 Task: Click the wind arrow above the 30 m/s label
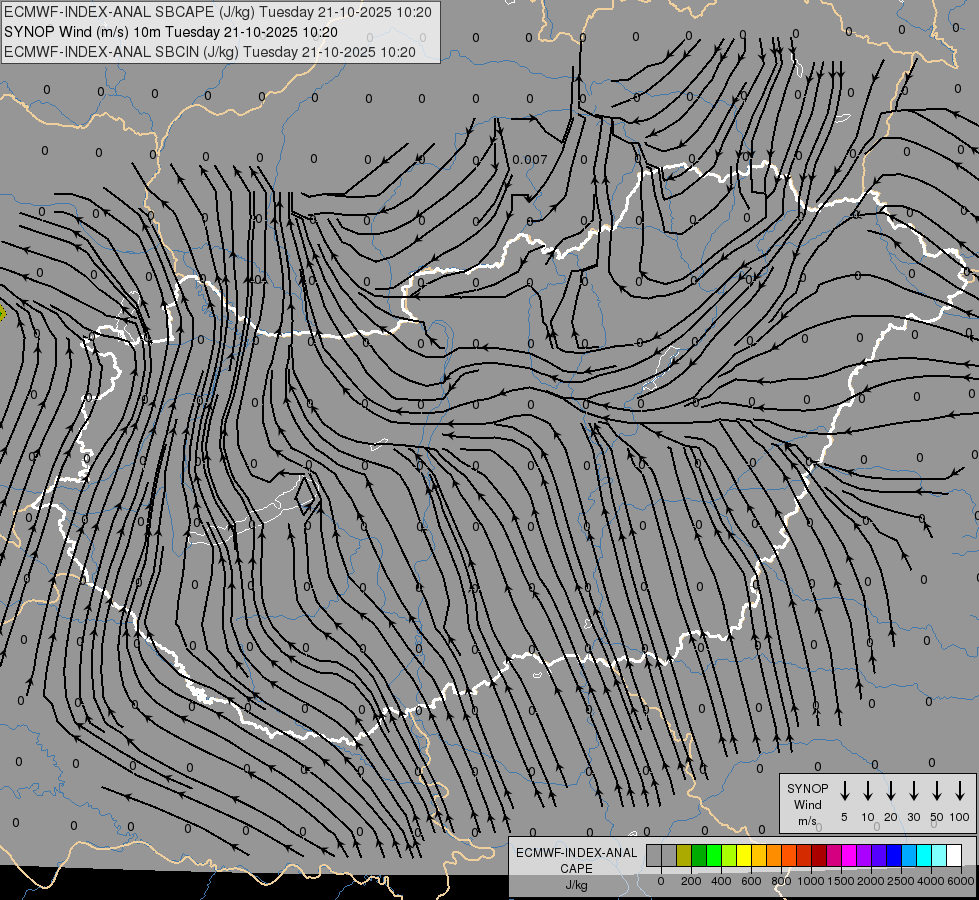click(x=913, y=791)
